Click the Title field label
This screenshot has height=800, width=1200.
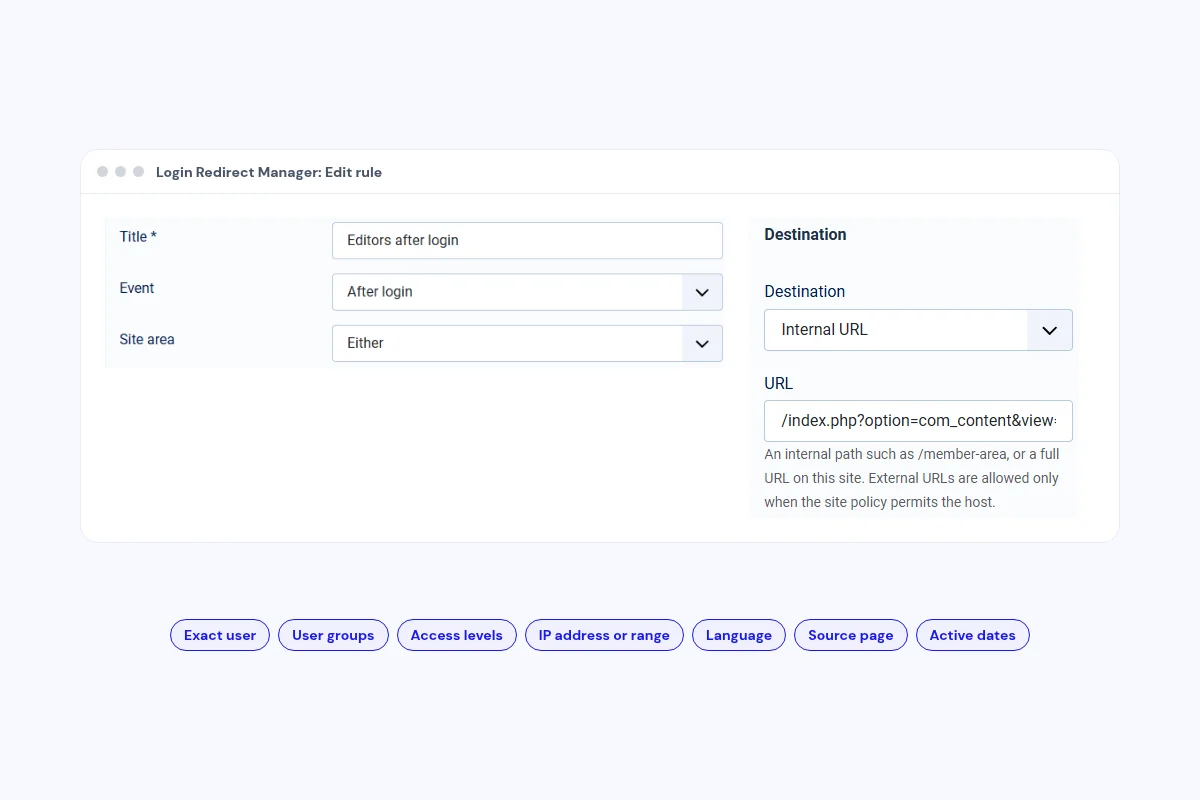[x=138, y=237]
